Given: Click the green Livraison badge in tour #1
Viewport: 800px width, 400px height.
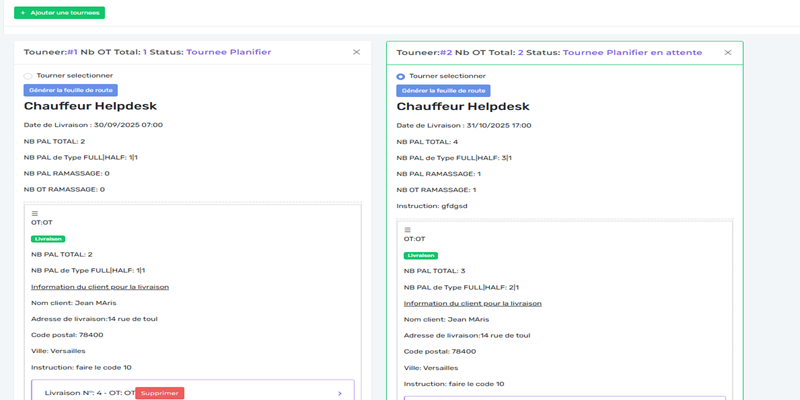Looking at the screenshot, I should 47,239.
